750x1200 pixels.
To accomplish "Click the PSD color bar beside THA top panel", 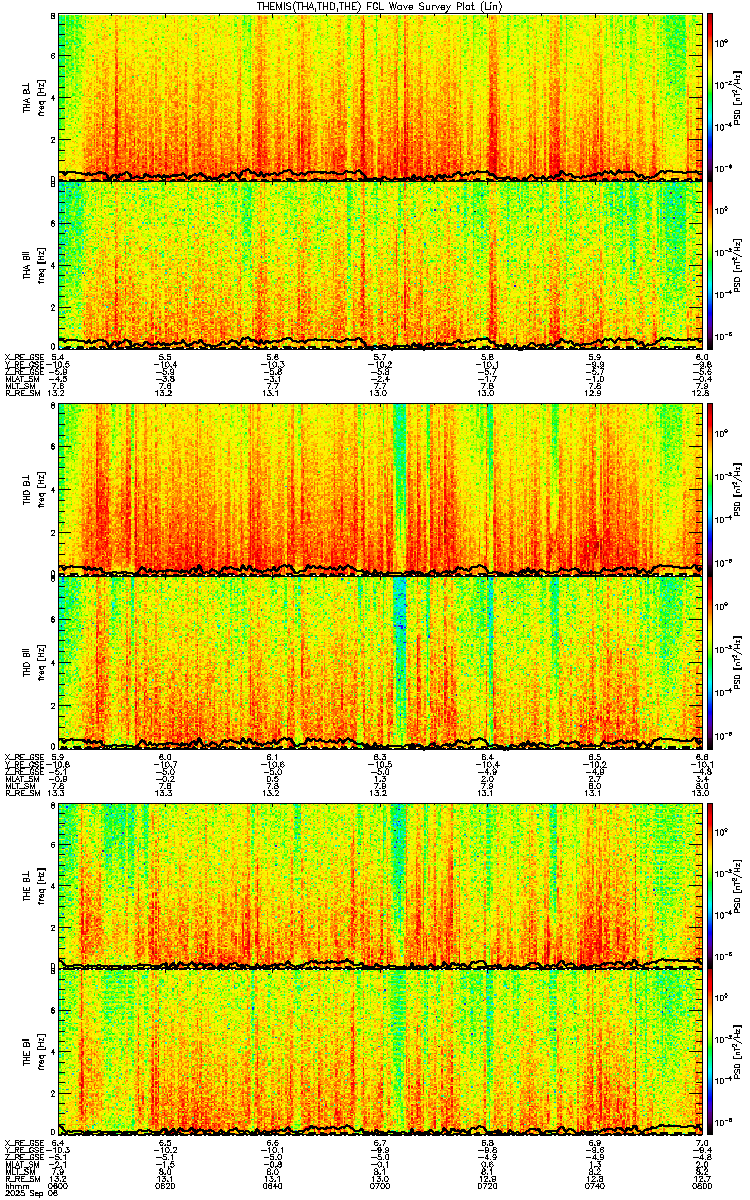I will click(709, 98).
